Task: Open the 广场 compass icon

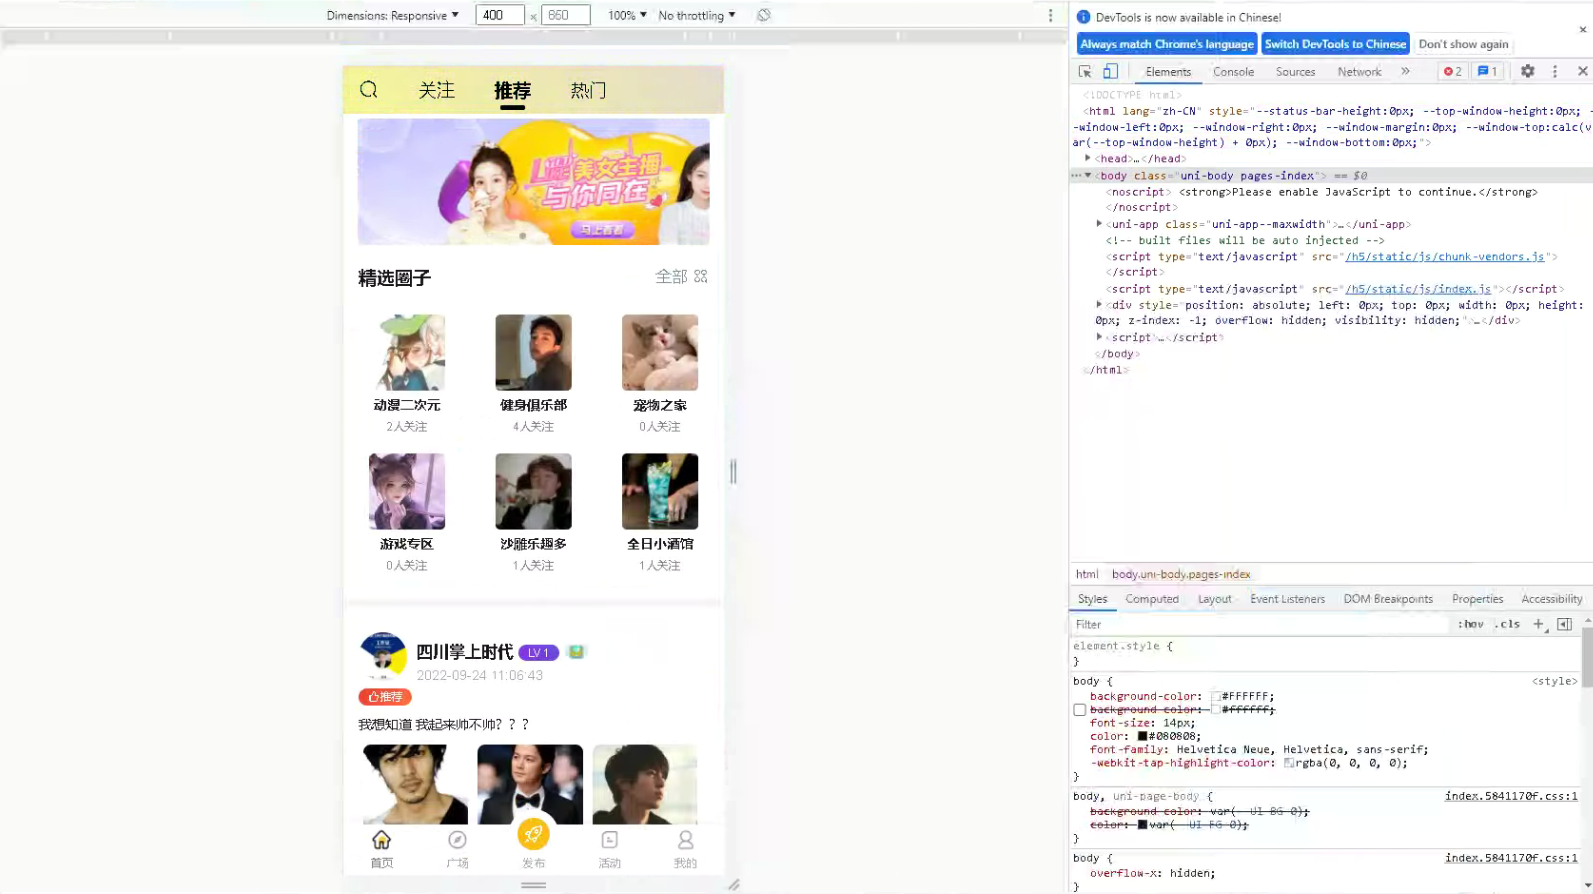Action: point(457,840)
